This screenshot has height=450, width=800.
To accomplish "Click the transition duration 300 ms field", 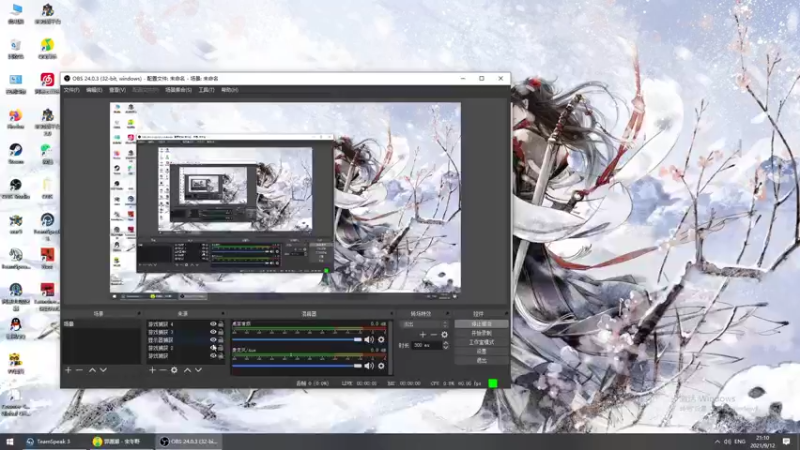I will pos(427,345).
